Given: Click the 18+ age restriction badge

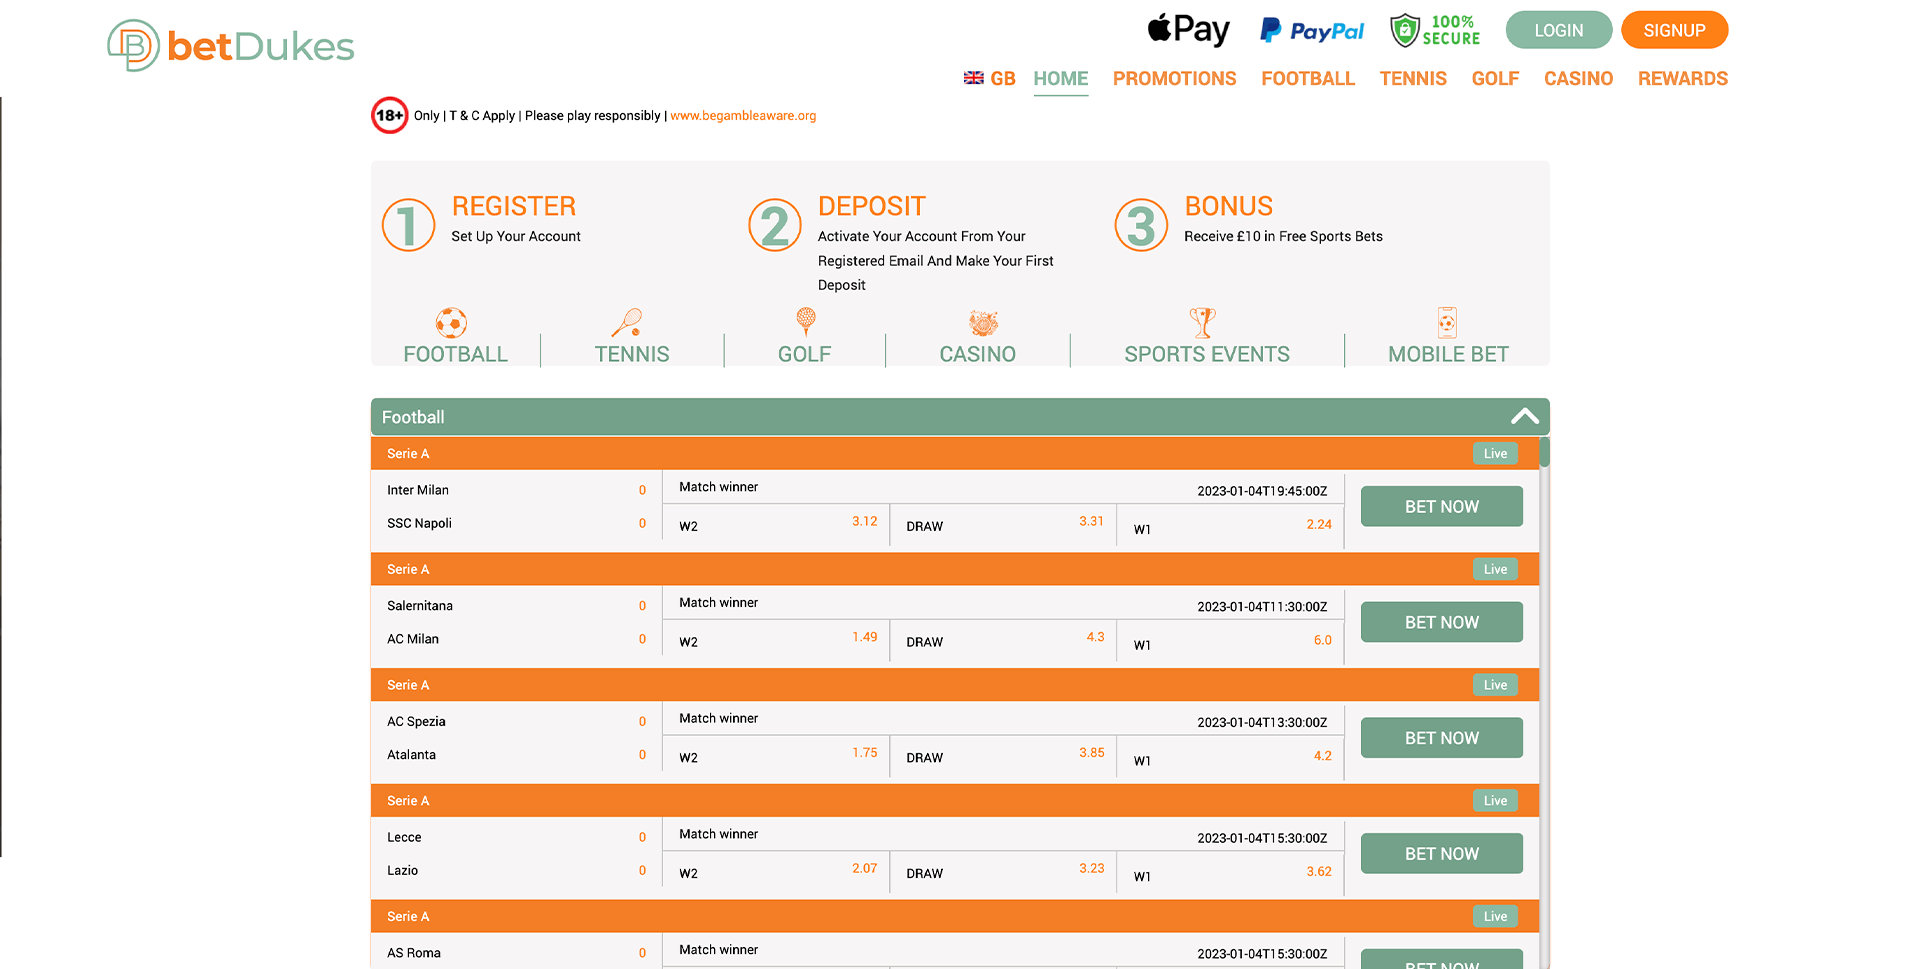Looking at the screenshot, I should [x=390, y=115].
